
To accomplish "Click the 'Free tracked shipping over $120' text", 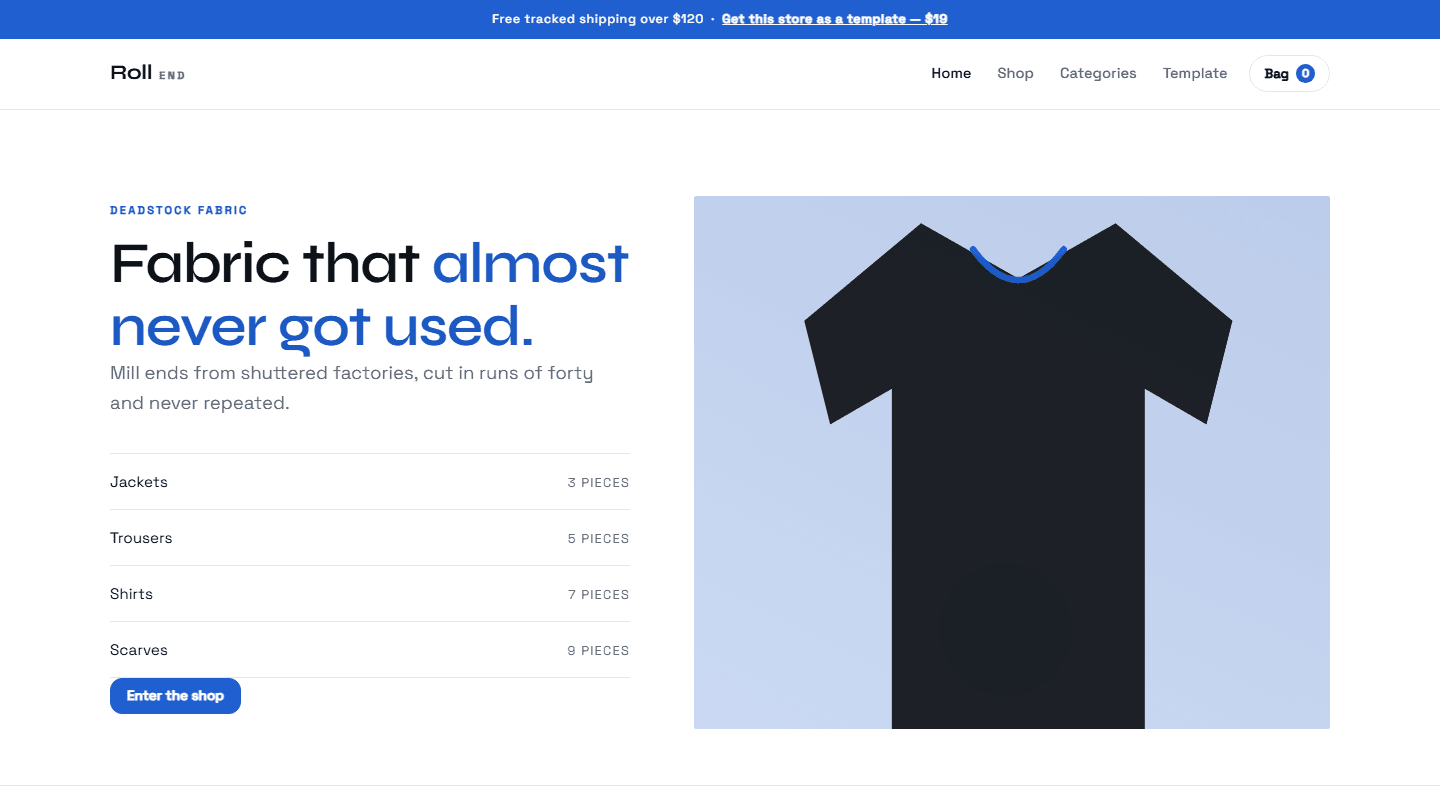I will [x=598, y=19].
